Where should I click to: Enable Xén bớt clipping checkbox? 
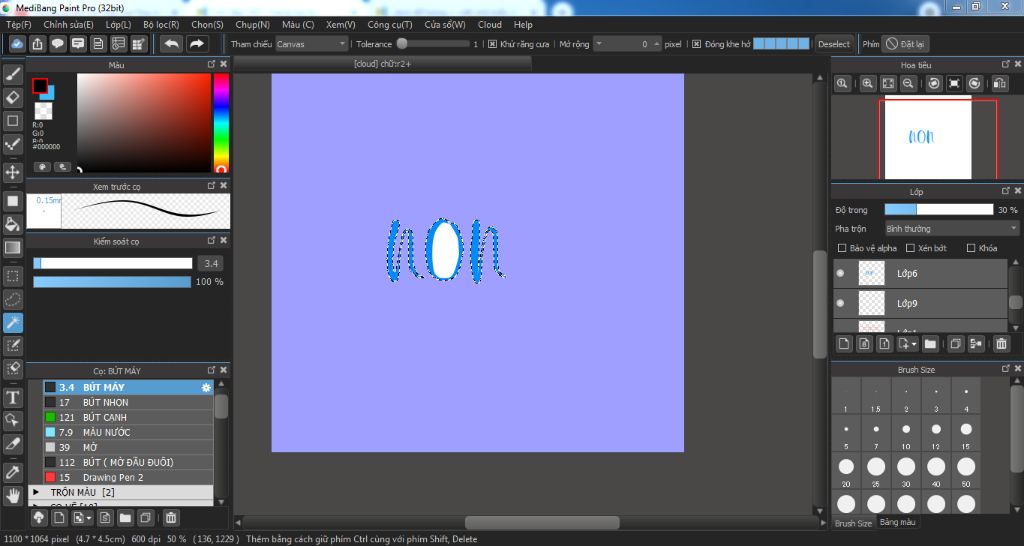pyautogui.click(x=910, y=248)
